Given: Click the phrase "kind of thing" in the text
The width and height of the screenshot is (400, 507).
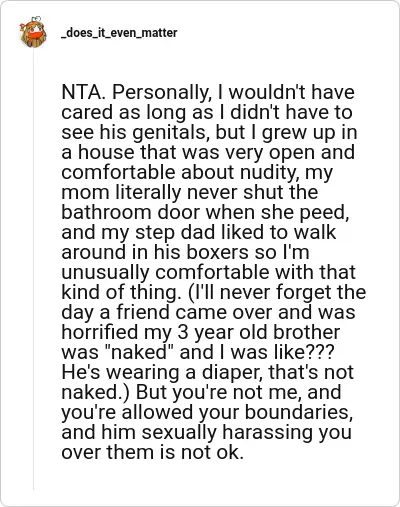Looking at the screenshot, I should pos(120,293).
